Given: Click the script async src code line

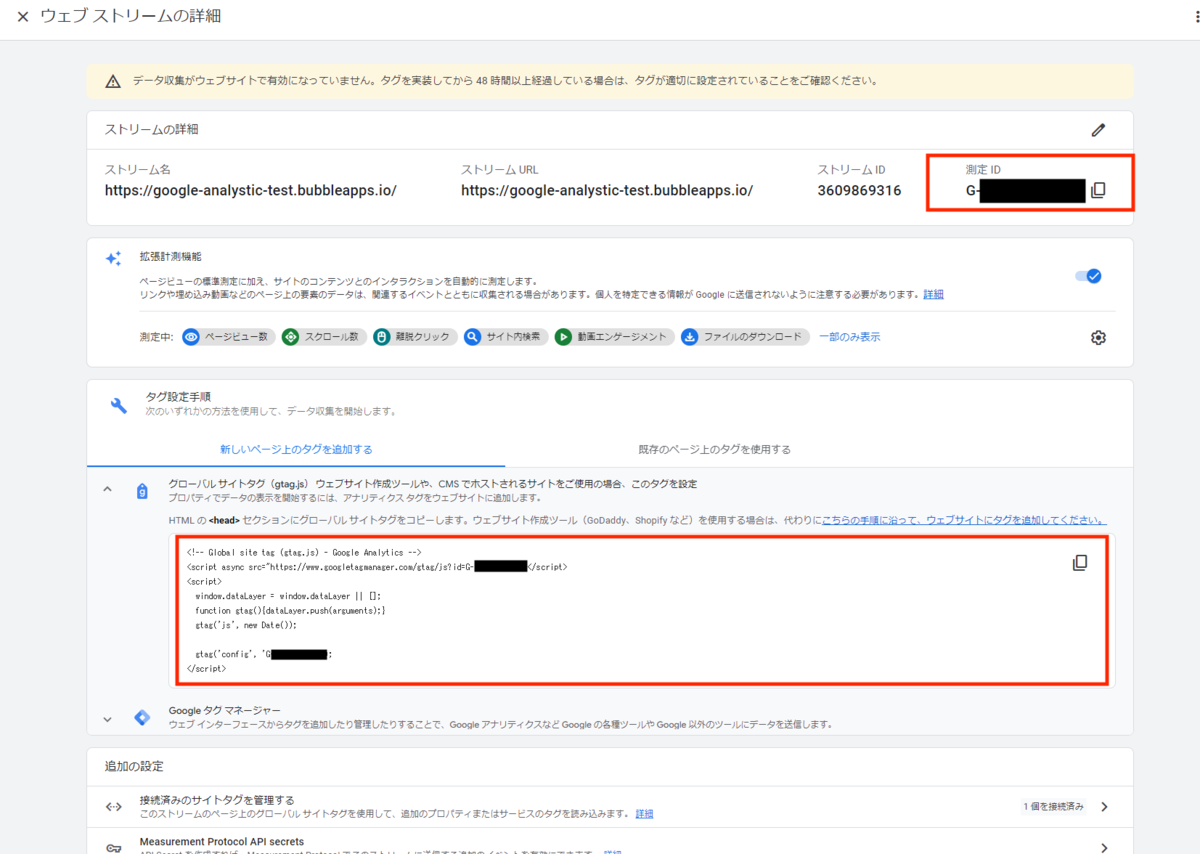Looking at the screenshot, I should 377,567.
